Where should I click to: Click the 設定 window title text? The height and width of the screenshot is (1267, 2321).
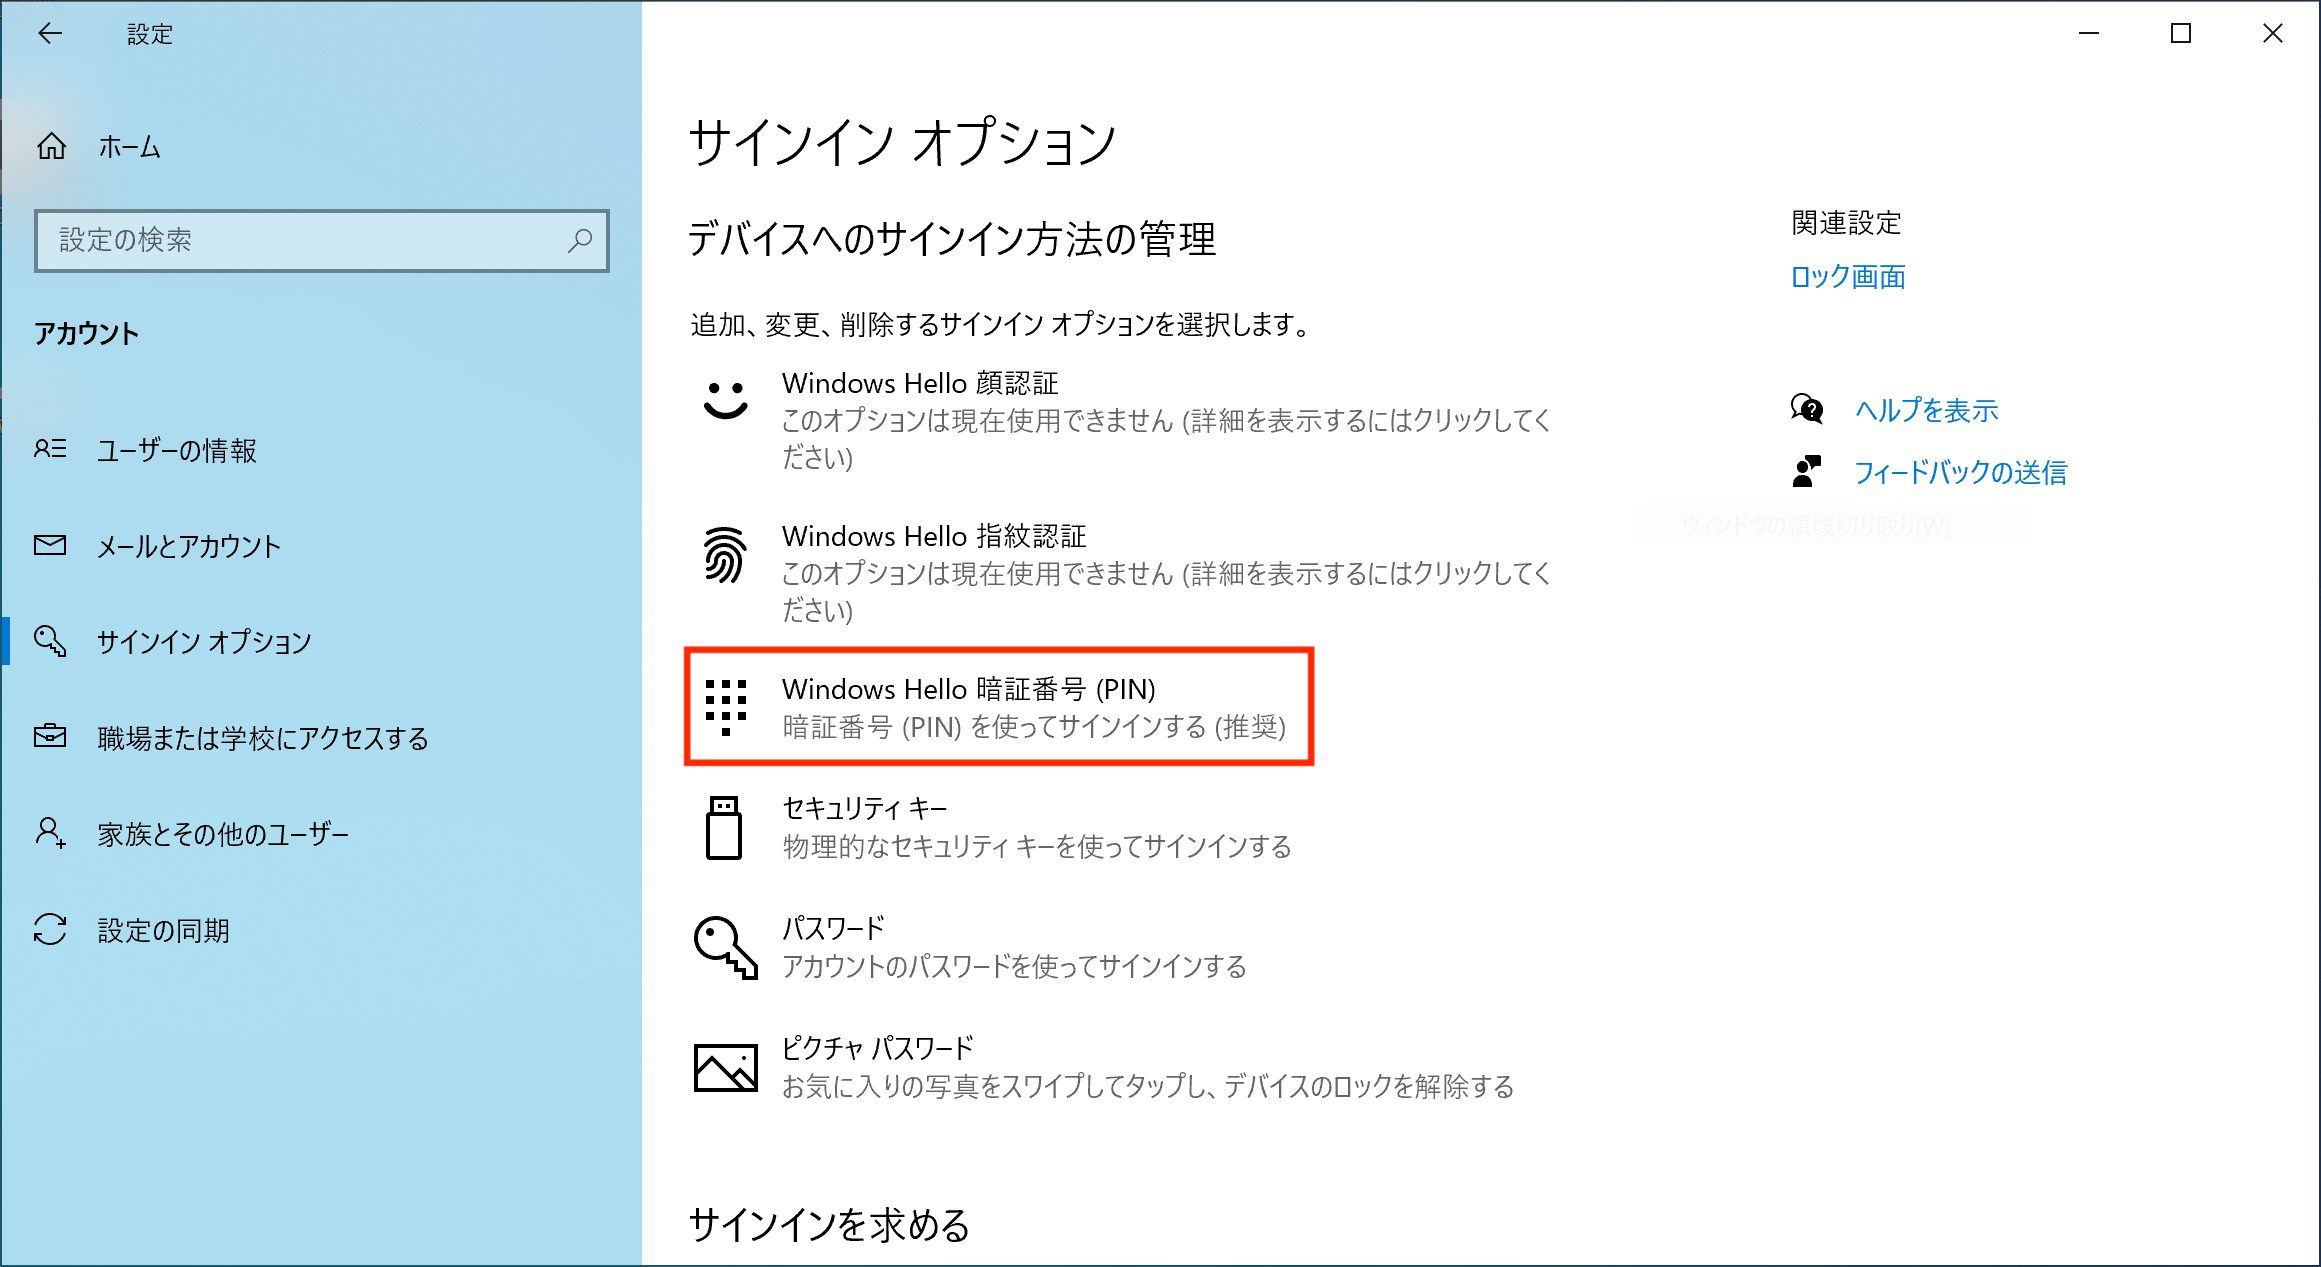(150, 34)
